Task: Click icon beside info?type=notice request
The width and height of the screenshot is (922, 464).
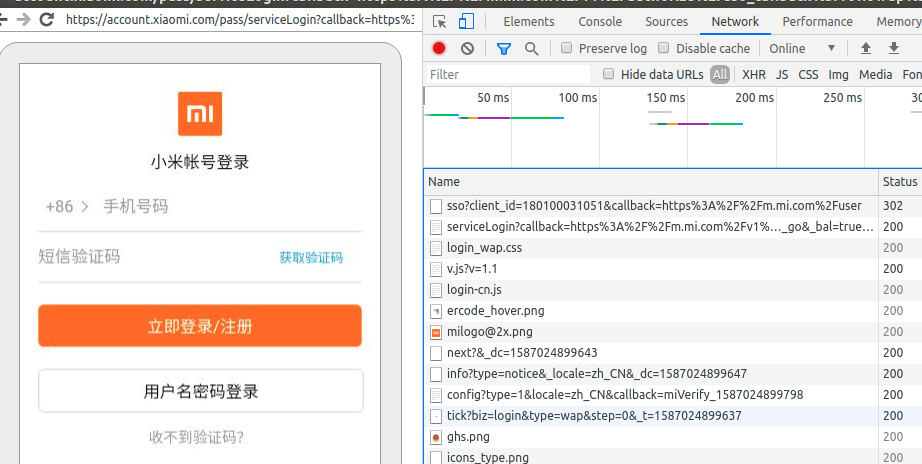Action: tap(436, 374)
